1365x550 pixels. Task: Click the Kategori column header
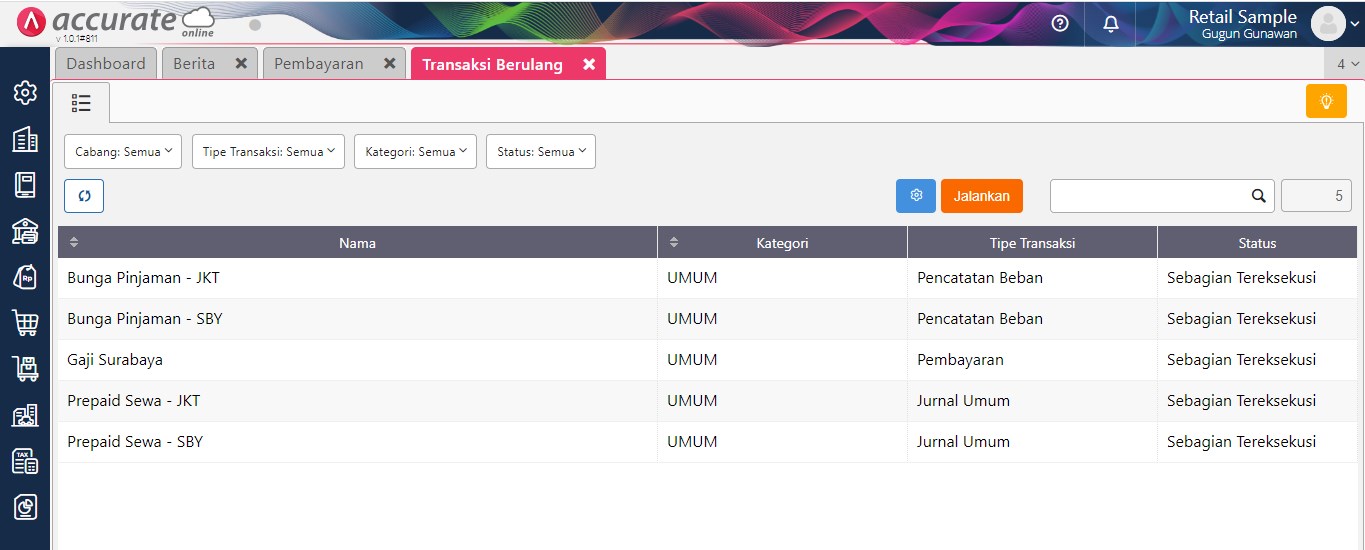click(782, 242)
